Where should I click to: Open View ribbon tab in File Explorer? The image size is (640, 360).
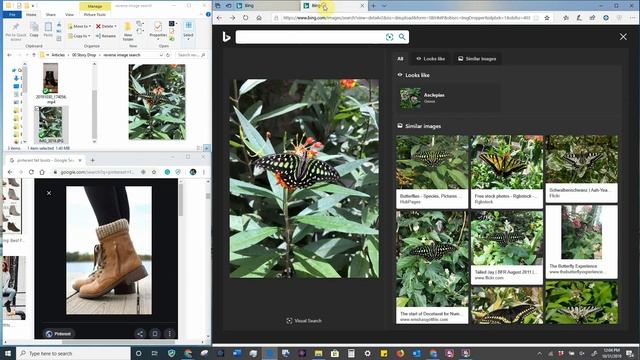pos(69,14)
